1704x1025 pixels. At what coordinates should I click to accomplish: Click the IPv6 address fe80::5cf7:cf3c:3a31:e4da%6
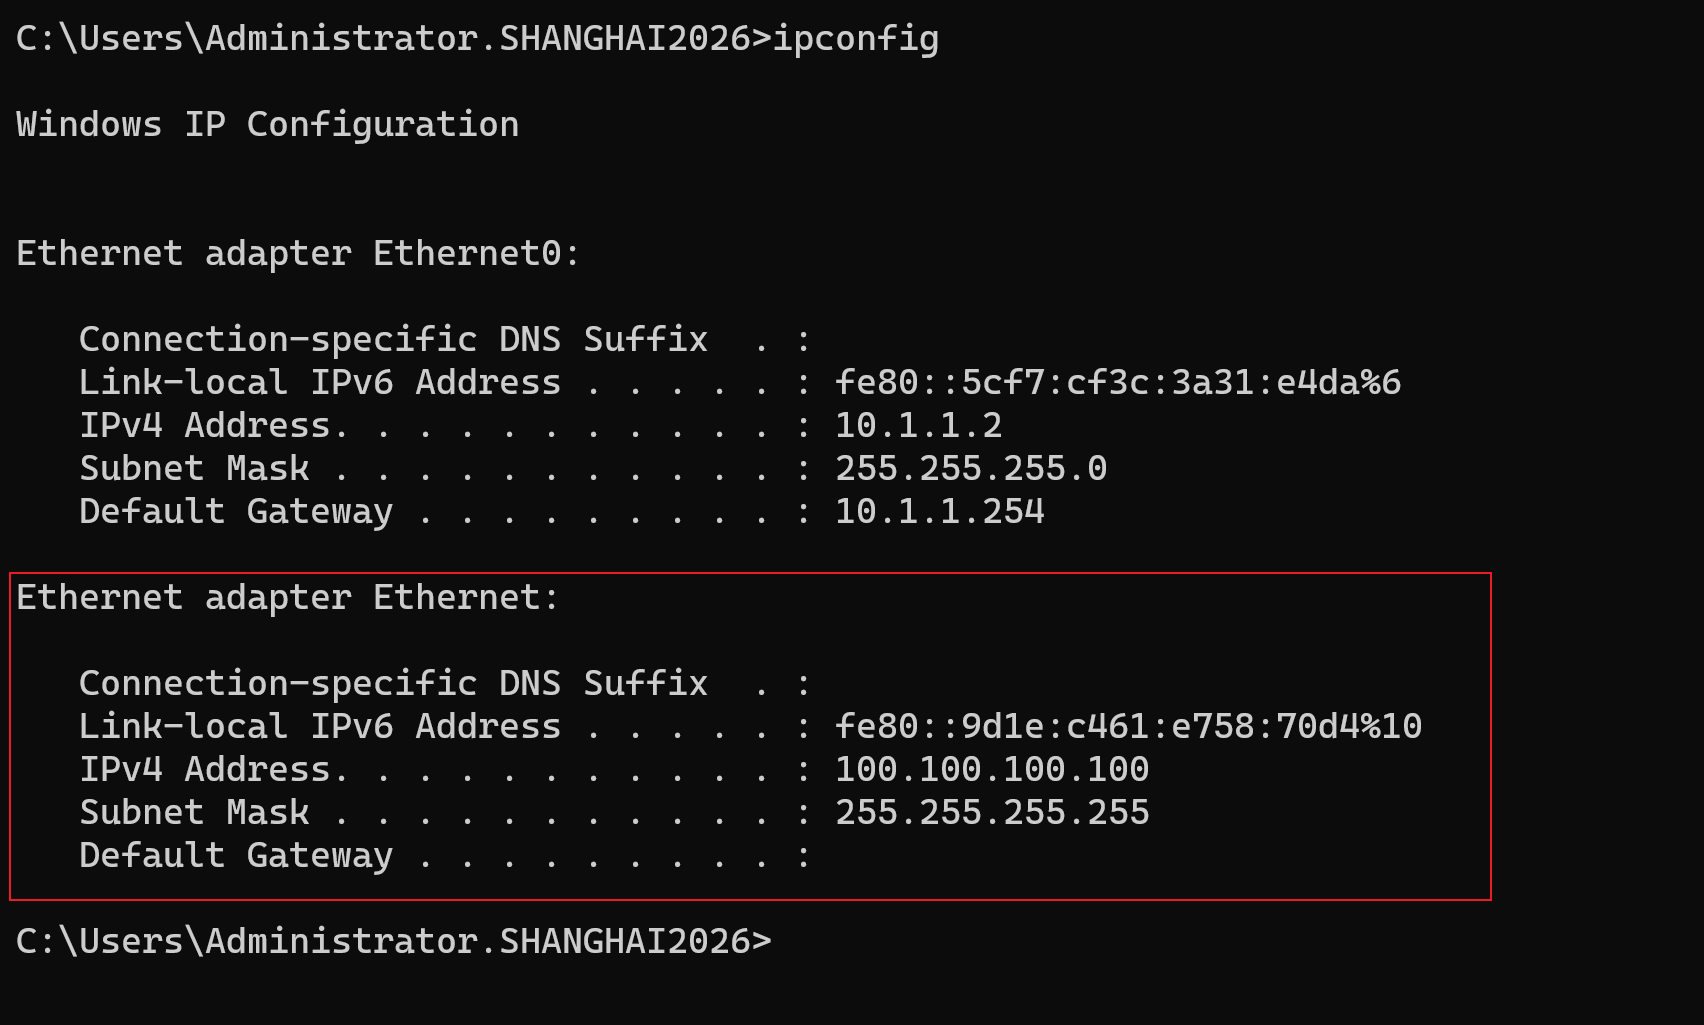tap(1118, 382)
